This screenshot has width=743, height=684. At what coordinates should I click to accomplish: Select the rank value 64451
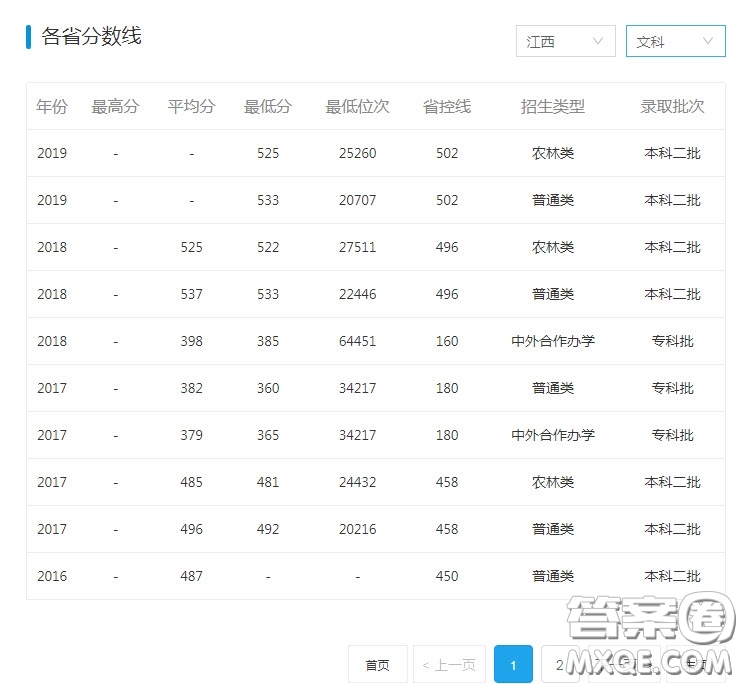point(357,341)
